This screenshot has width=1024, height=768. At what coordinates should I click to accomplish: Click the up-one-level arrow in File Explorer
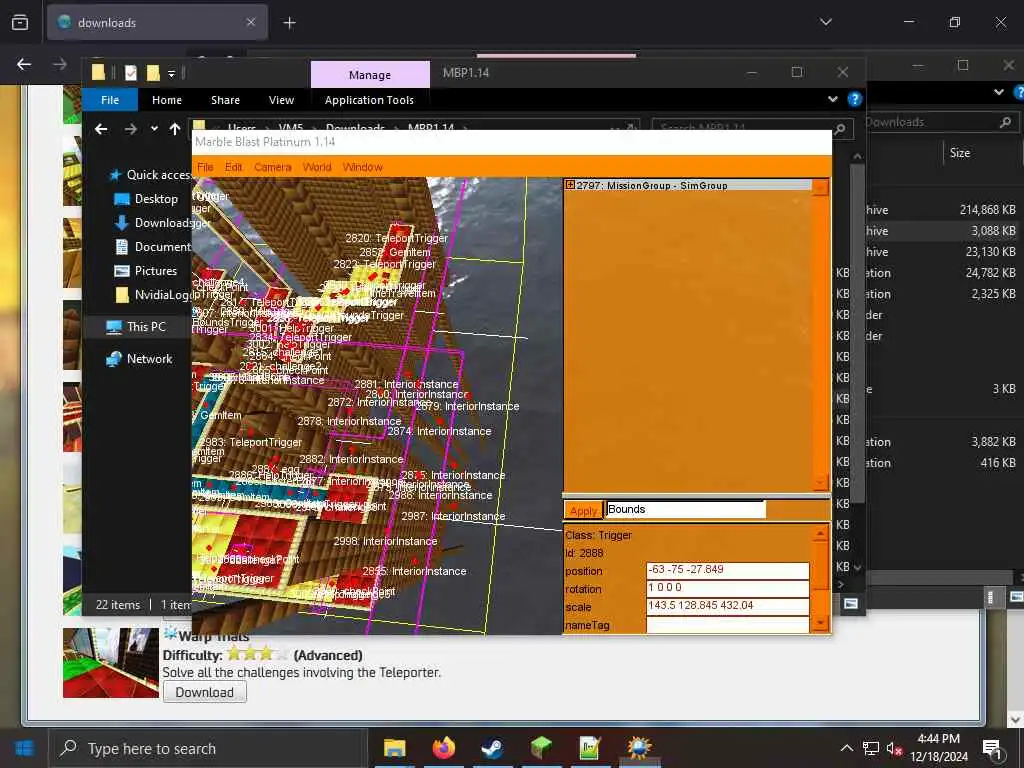[174, 129]
